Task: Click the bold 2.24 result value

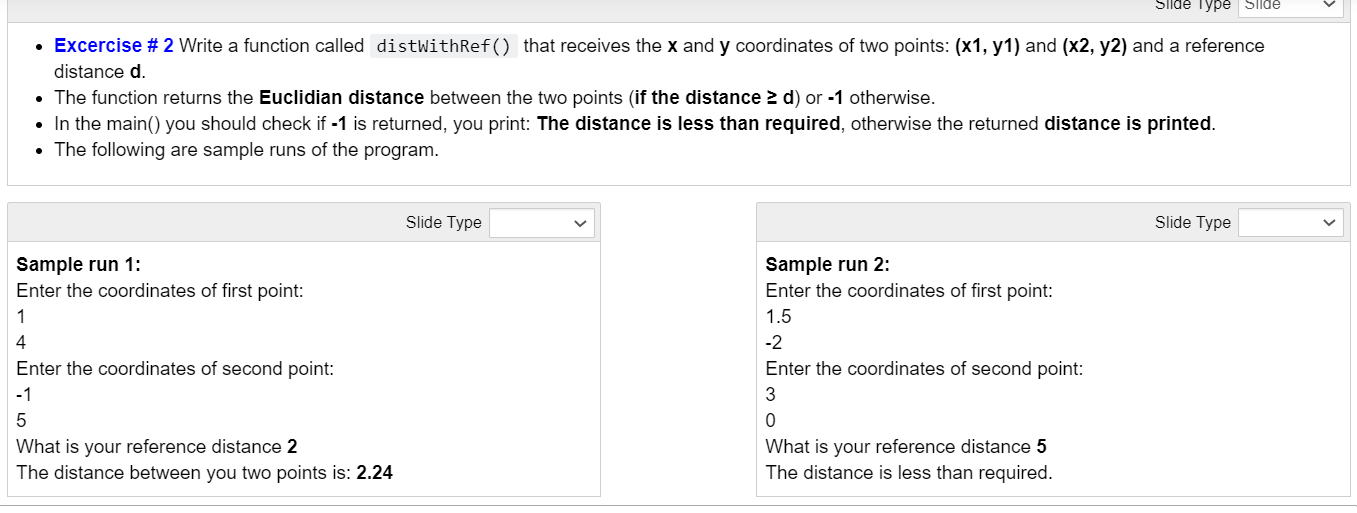Action: pyautogui.click(x=375, y=473)
